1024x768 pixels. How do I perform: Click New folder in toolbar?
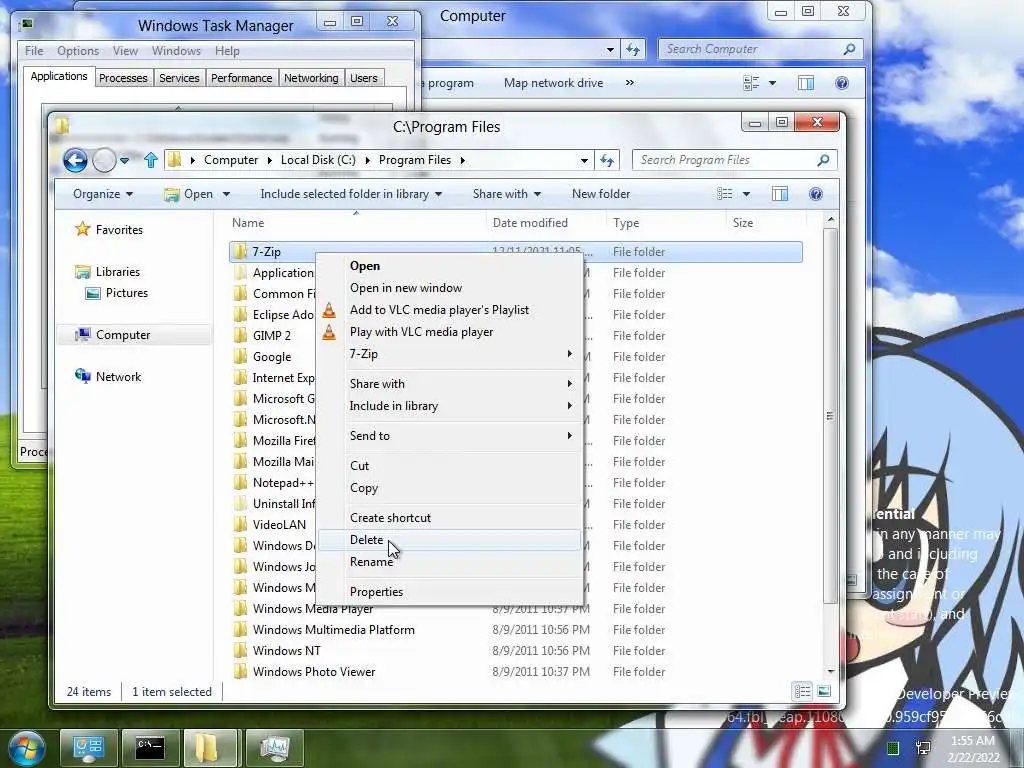pyautogui.click(x=601, y=194)
